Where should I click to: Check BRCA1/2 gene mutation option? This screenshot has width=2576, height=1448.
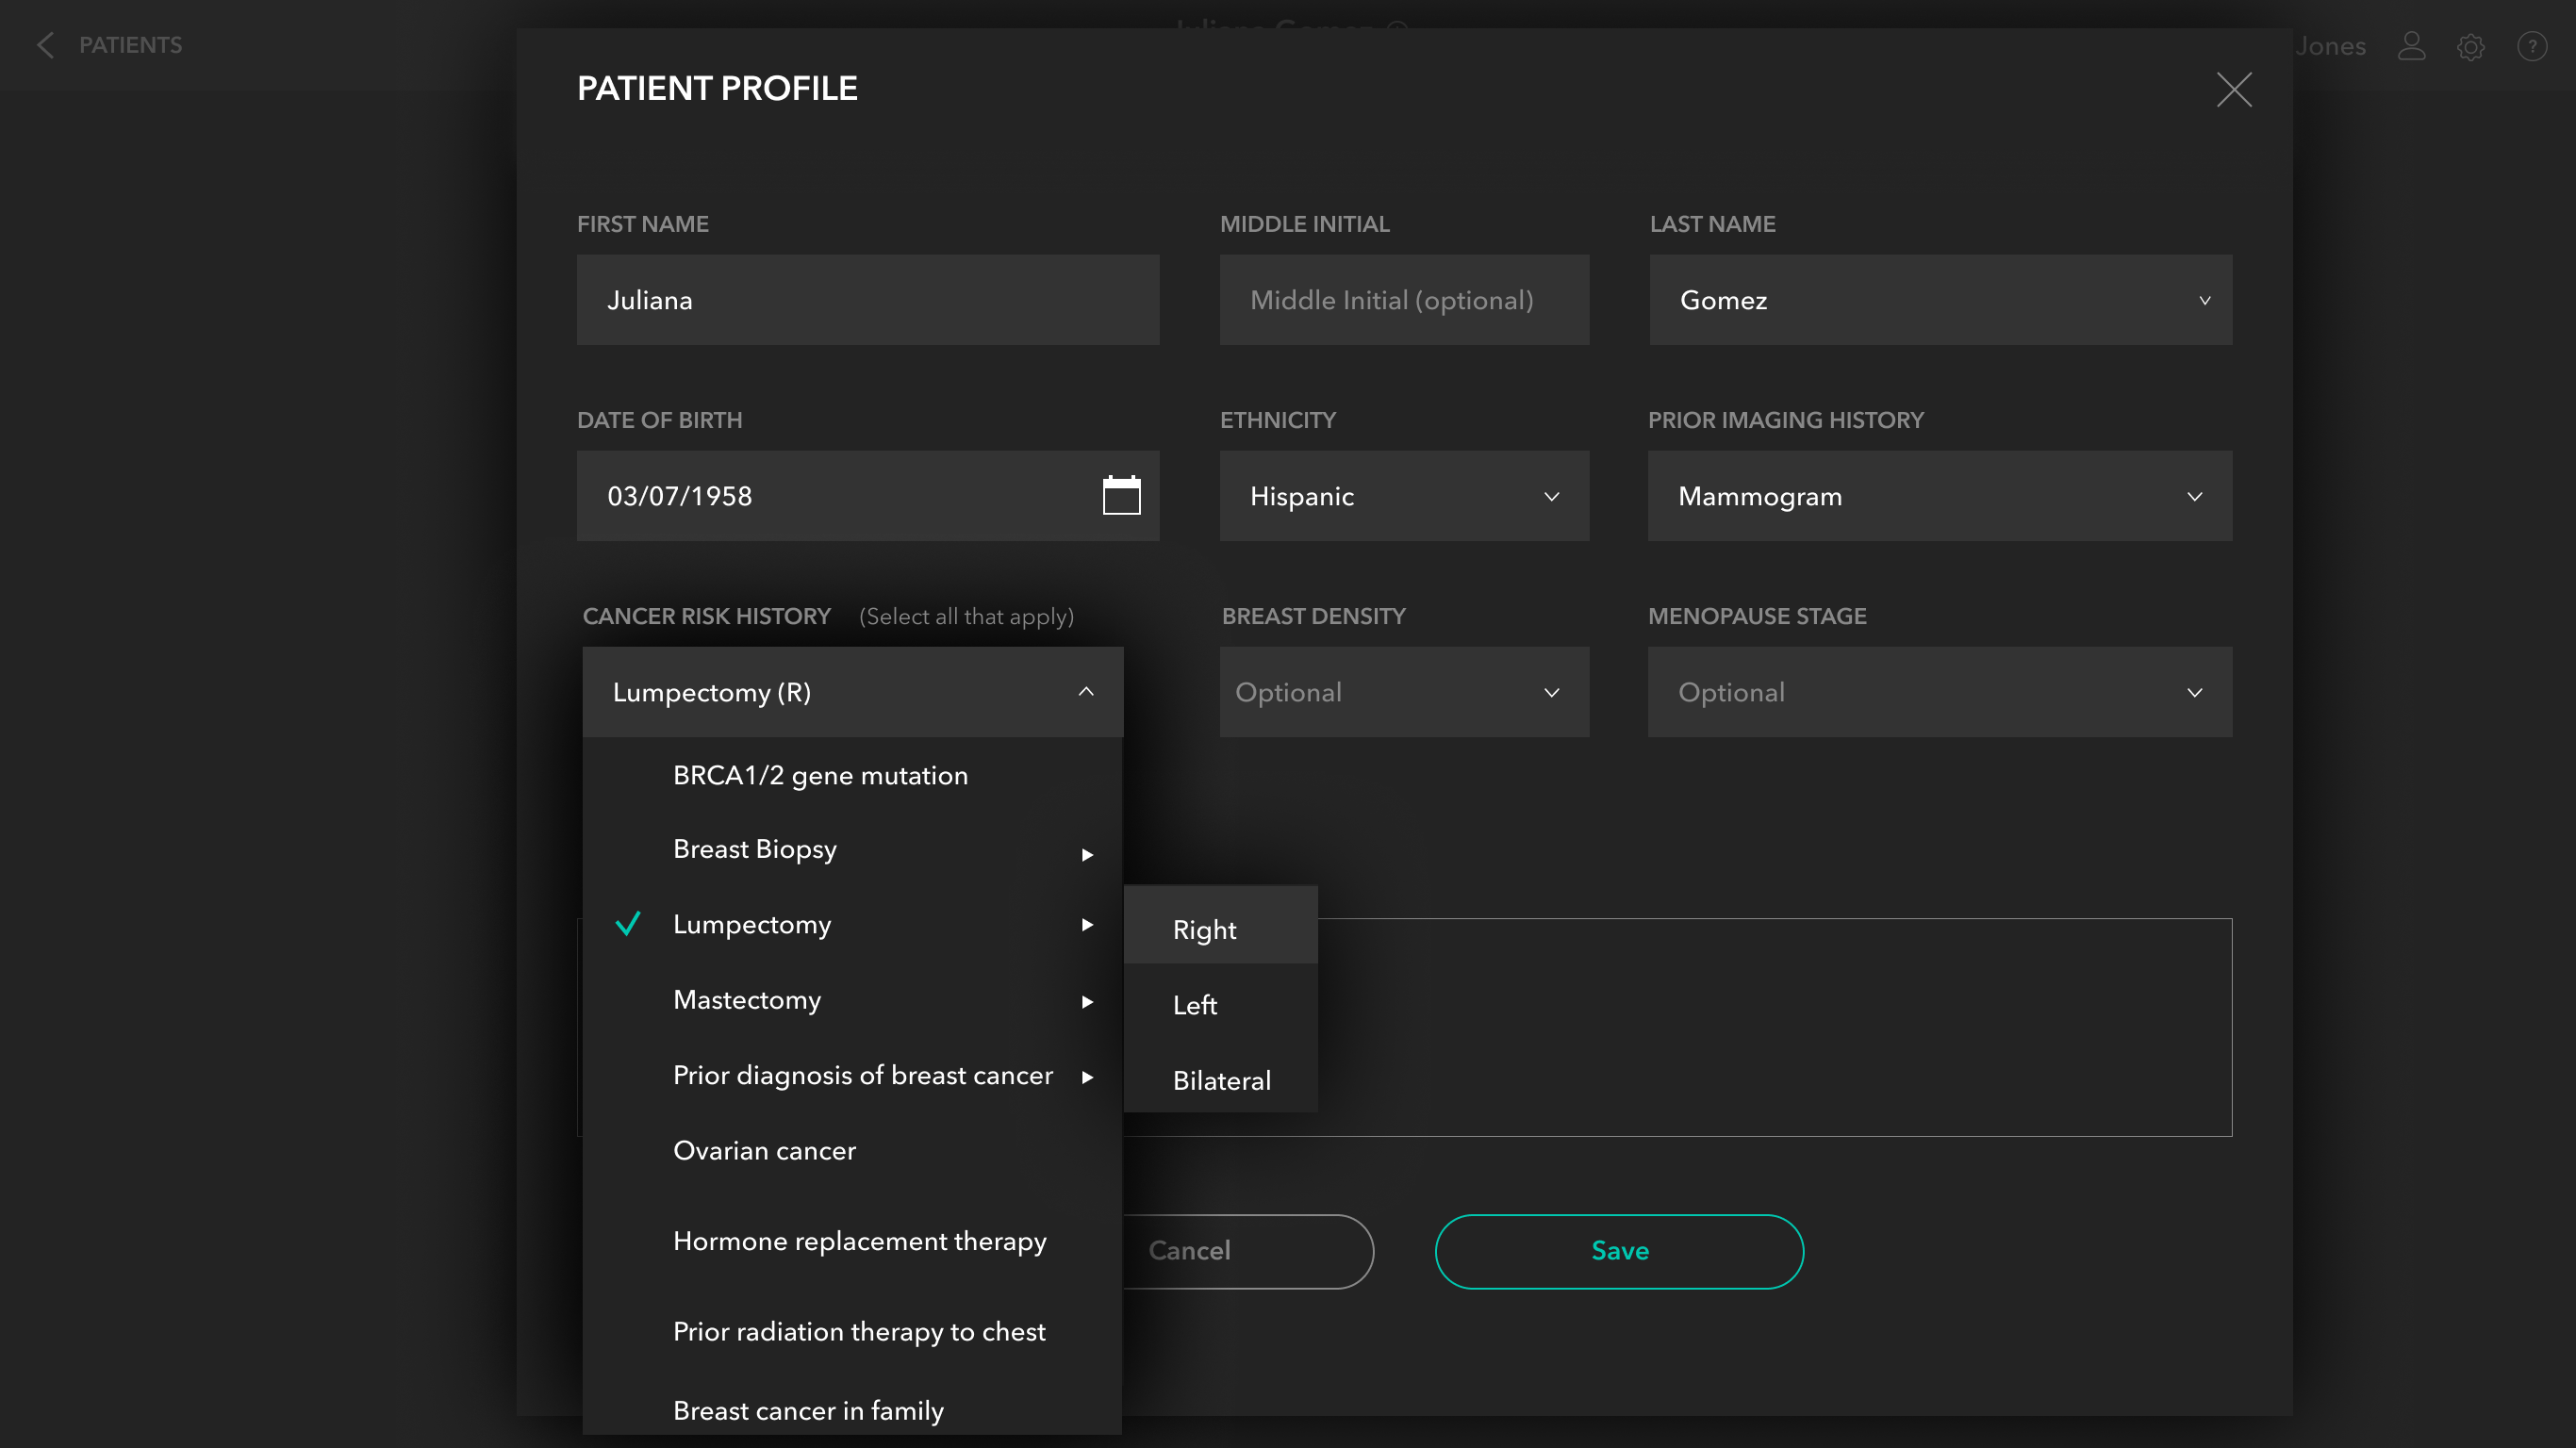click(820, 775)
